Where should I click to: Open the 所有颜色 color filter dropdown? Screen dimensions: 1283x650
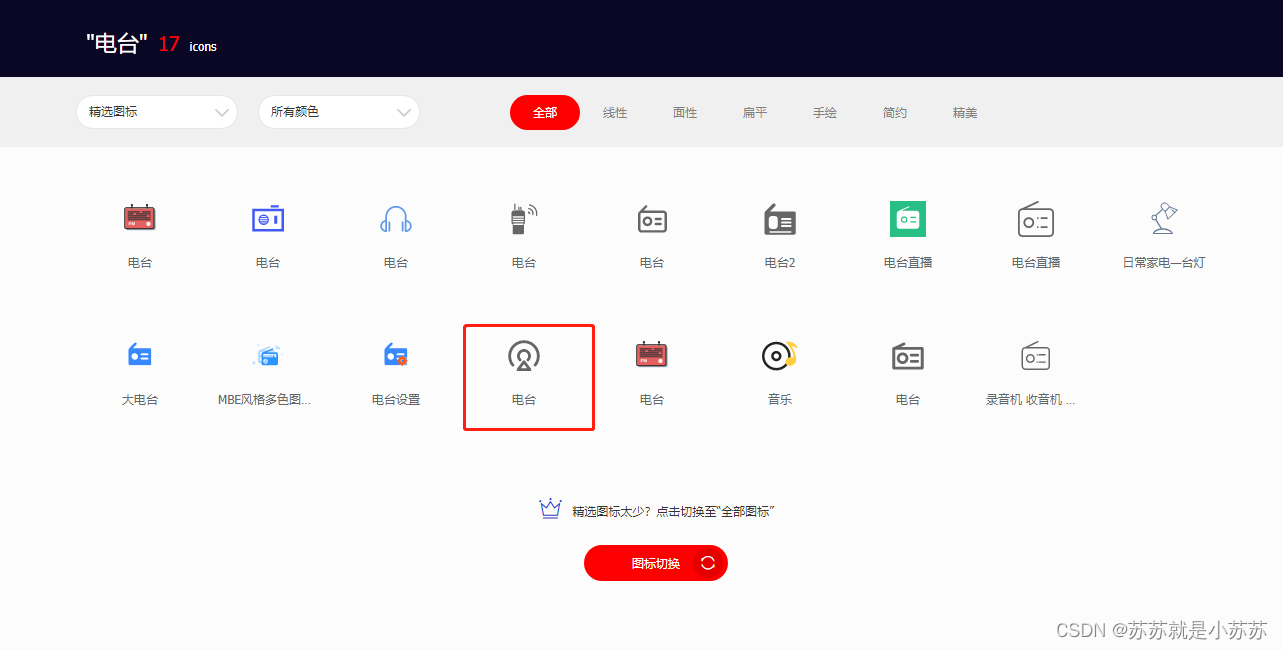tap(339, 112)
